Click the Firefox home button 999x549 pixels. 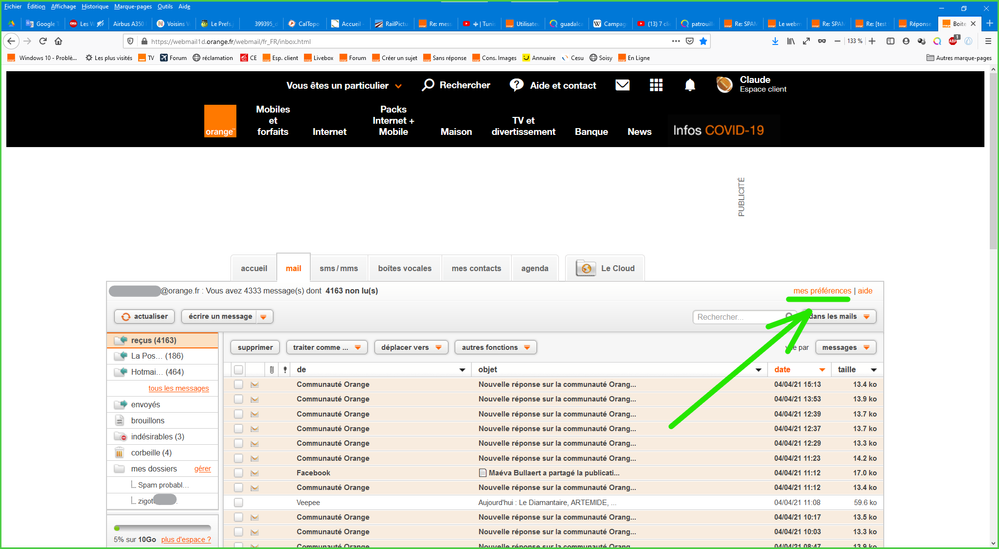pos(58,41)
